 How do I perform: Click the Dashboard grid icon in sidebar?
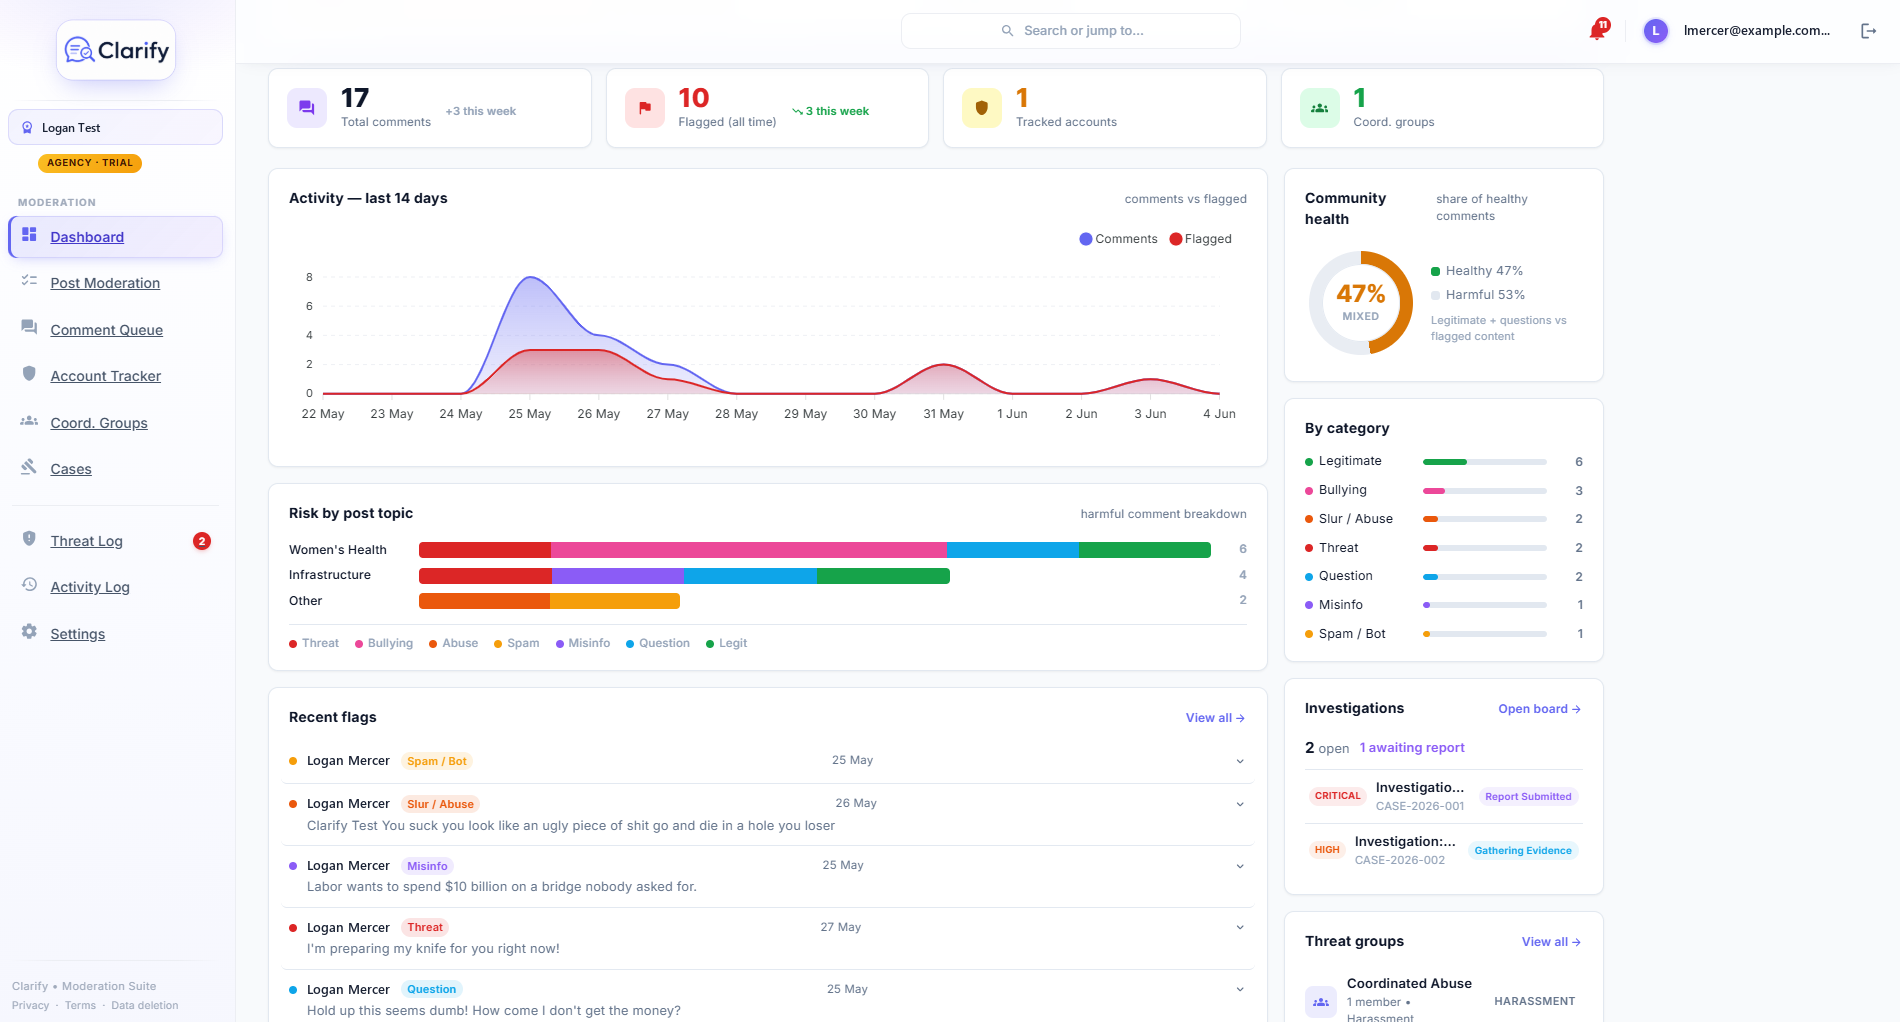click(x=29, y=235)
